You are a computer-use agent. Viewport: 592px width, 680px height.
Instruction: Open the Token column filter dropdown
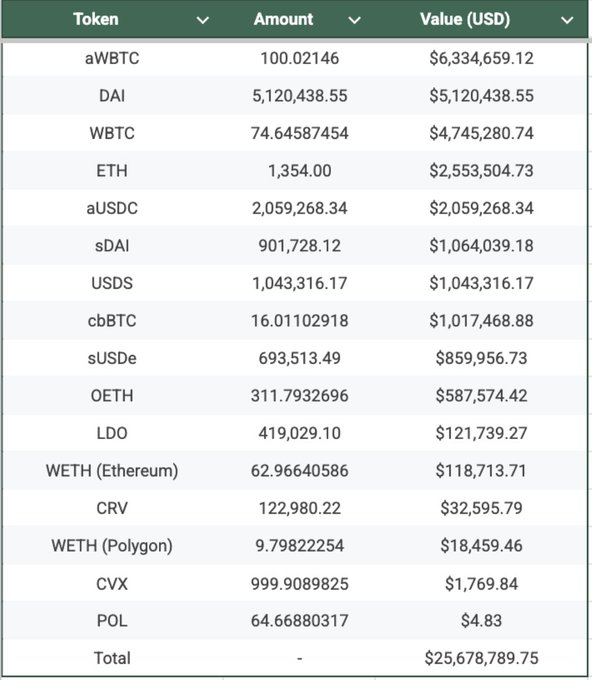pos(203,20)
